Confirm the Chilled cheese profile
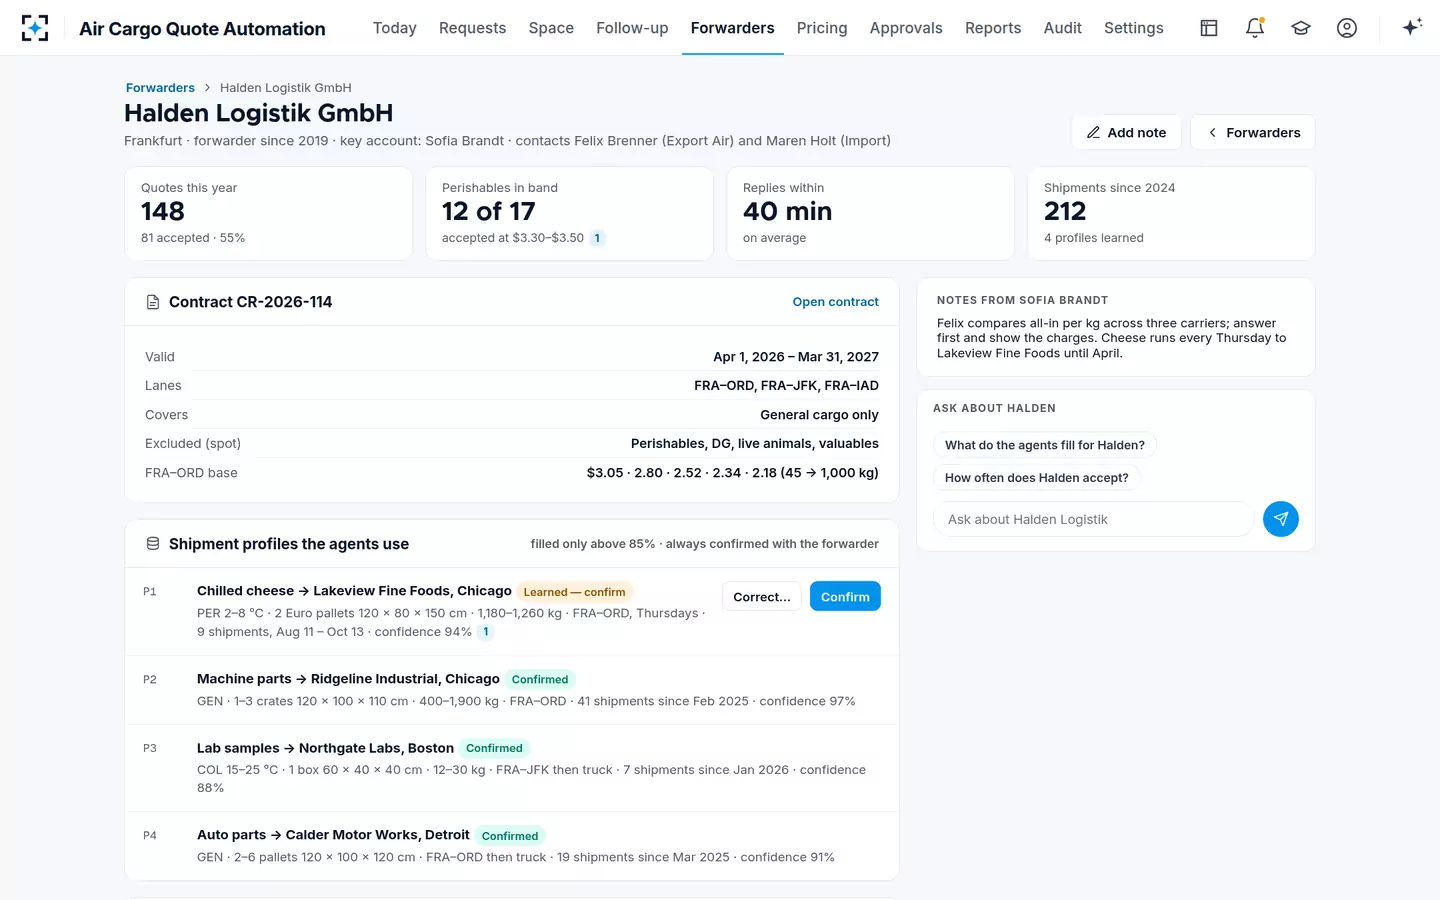Screen dimensions: 1440x900 click(845, 597)
